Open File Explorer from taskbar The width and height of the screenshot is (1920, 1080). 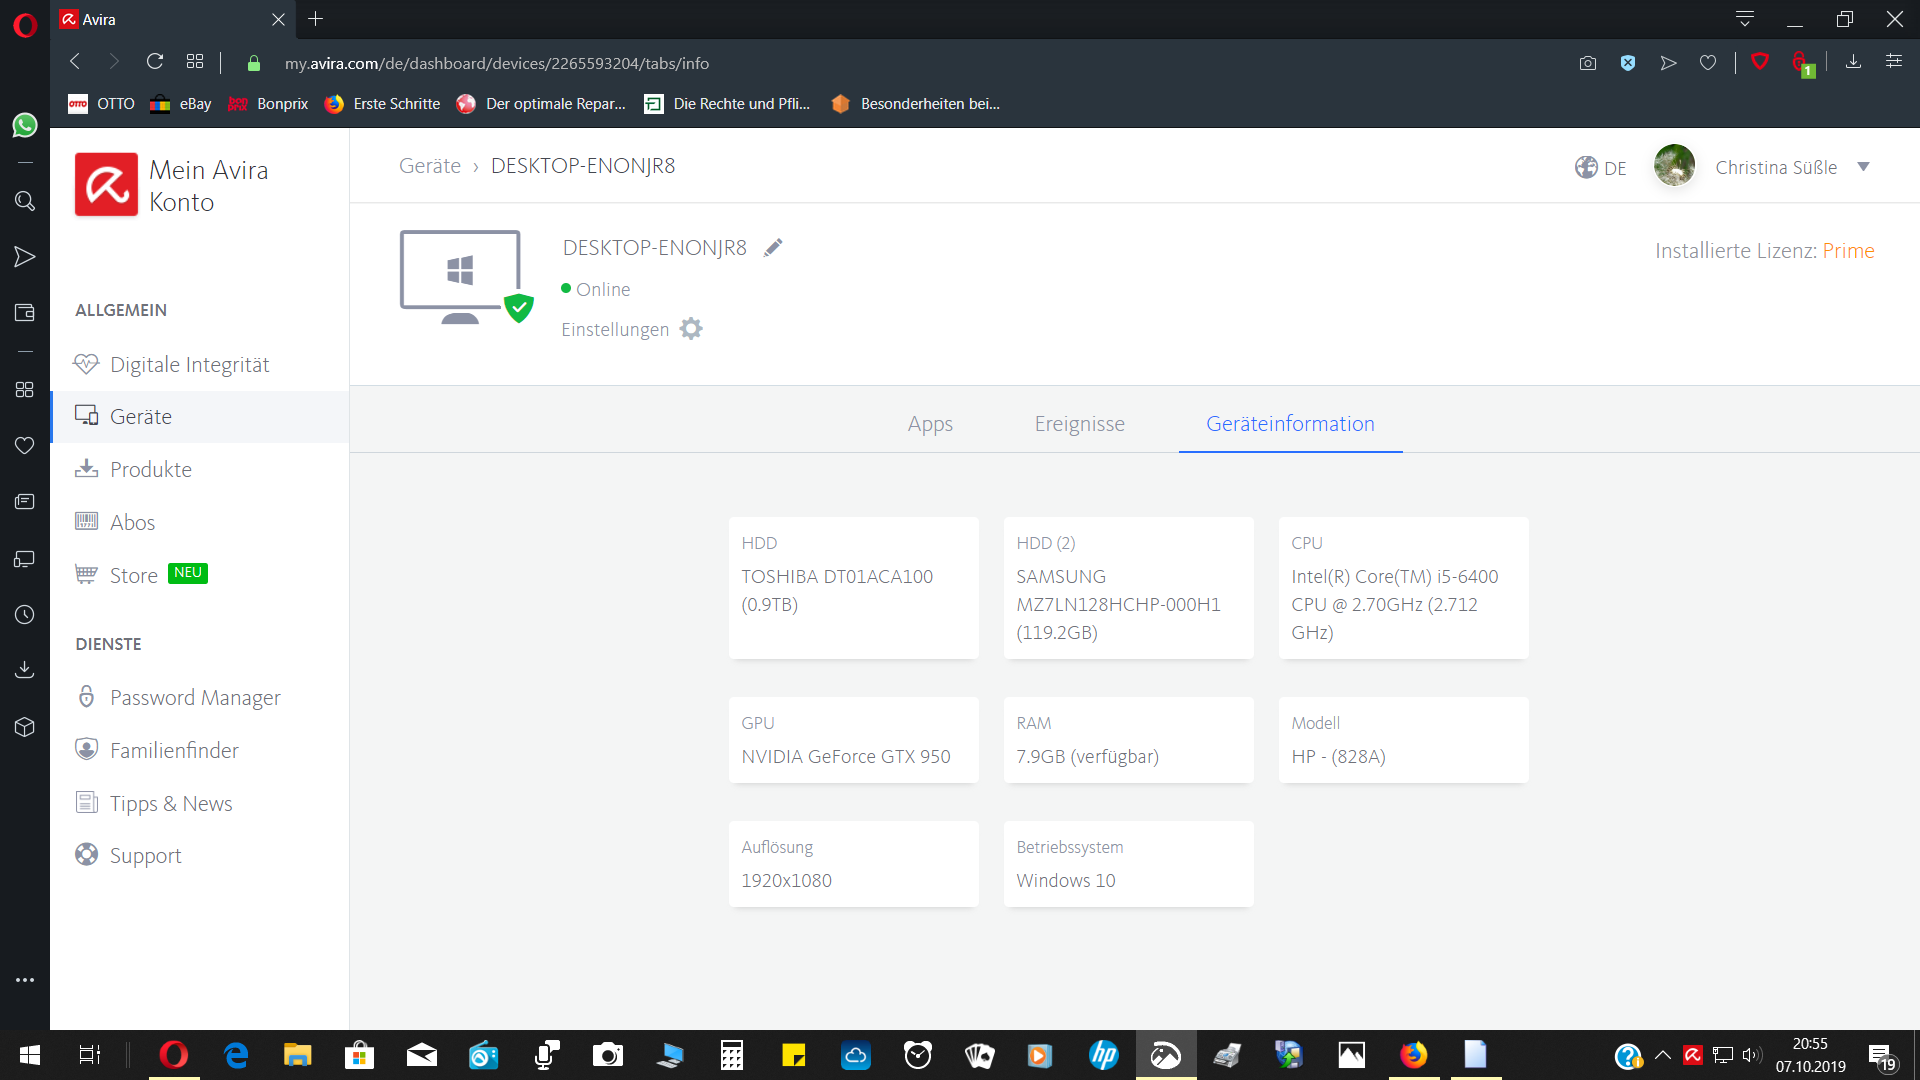click(x=298, y=1055)
